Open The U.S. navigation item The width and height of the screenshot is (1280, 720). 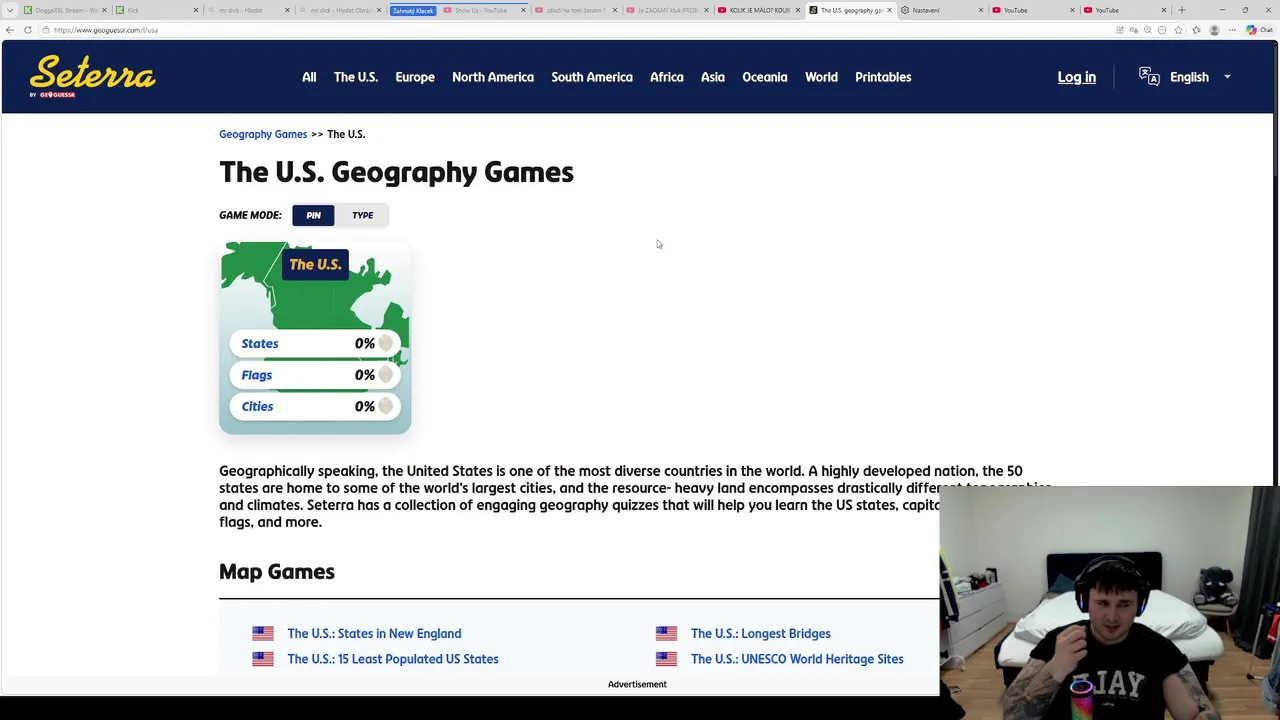point(356,77)
